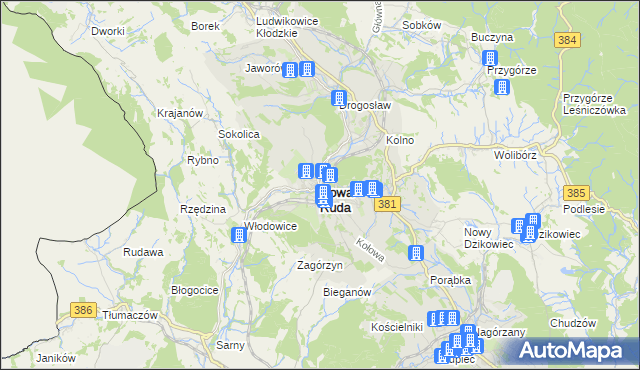The image size is (640, 370).
Task: Click the Tłumaczów place label
Action: coord(130,315)
